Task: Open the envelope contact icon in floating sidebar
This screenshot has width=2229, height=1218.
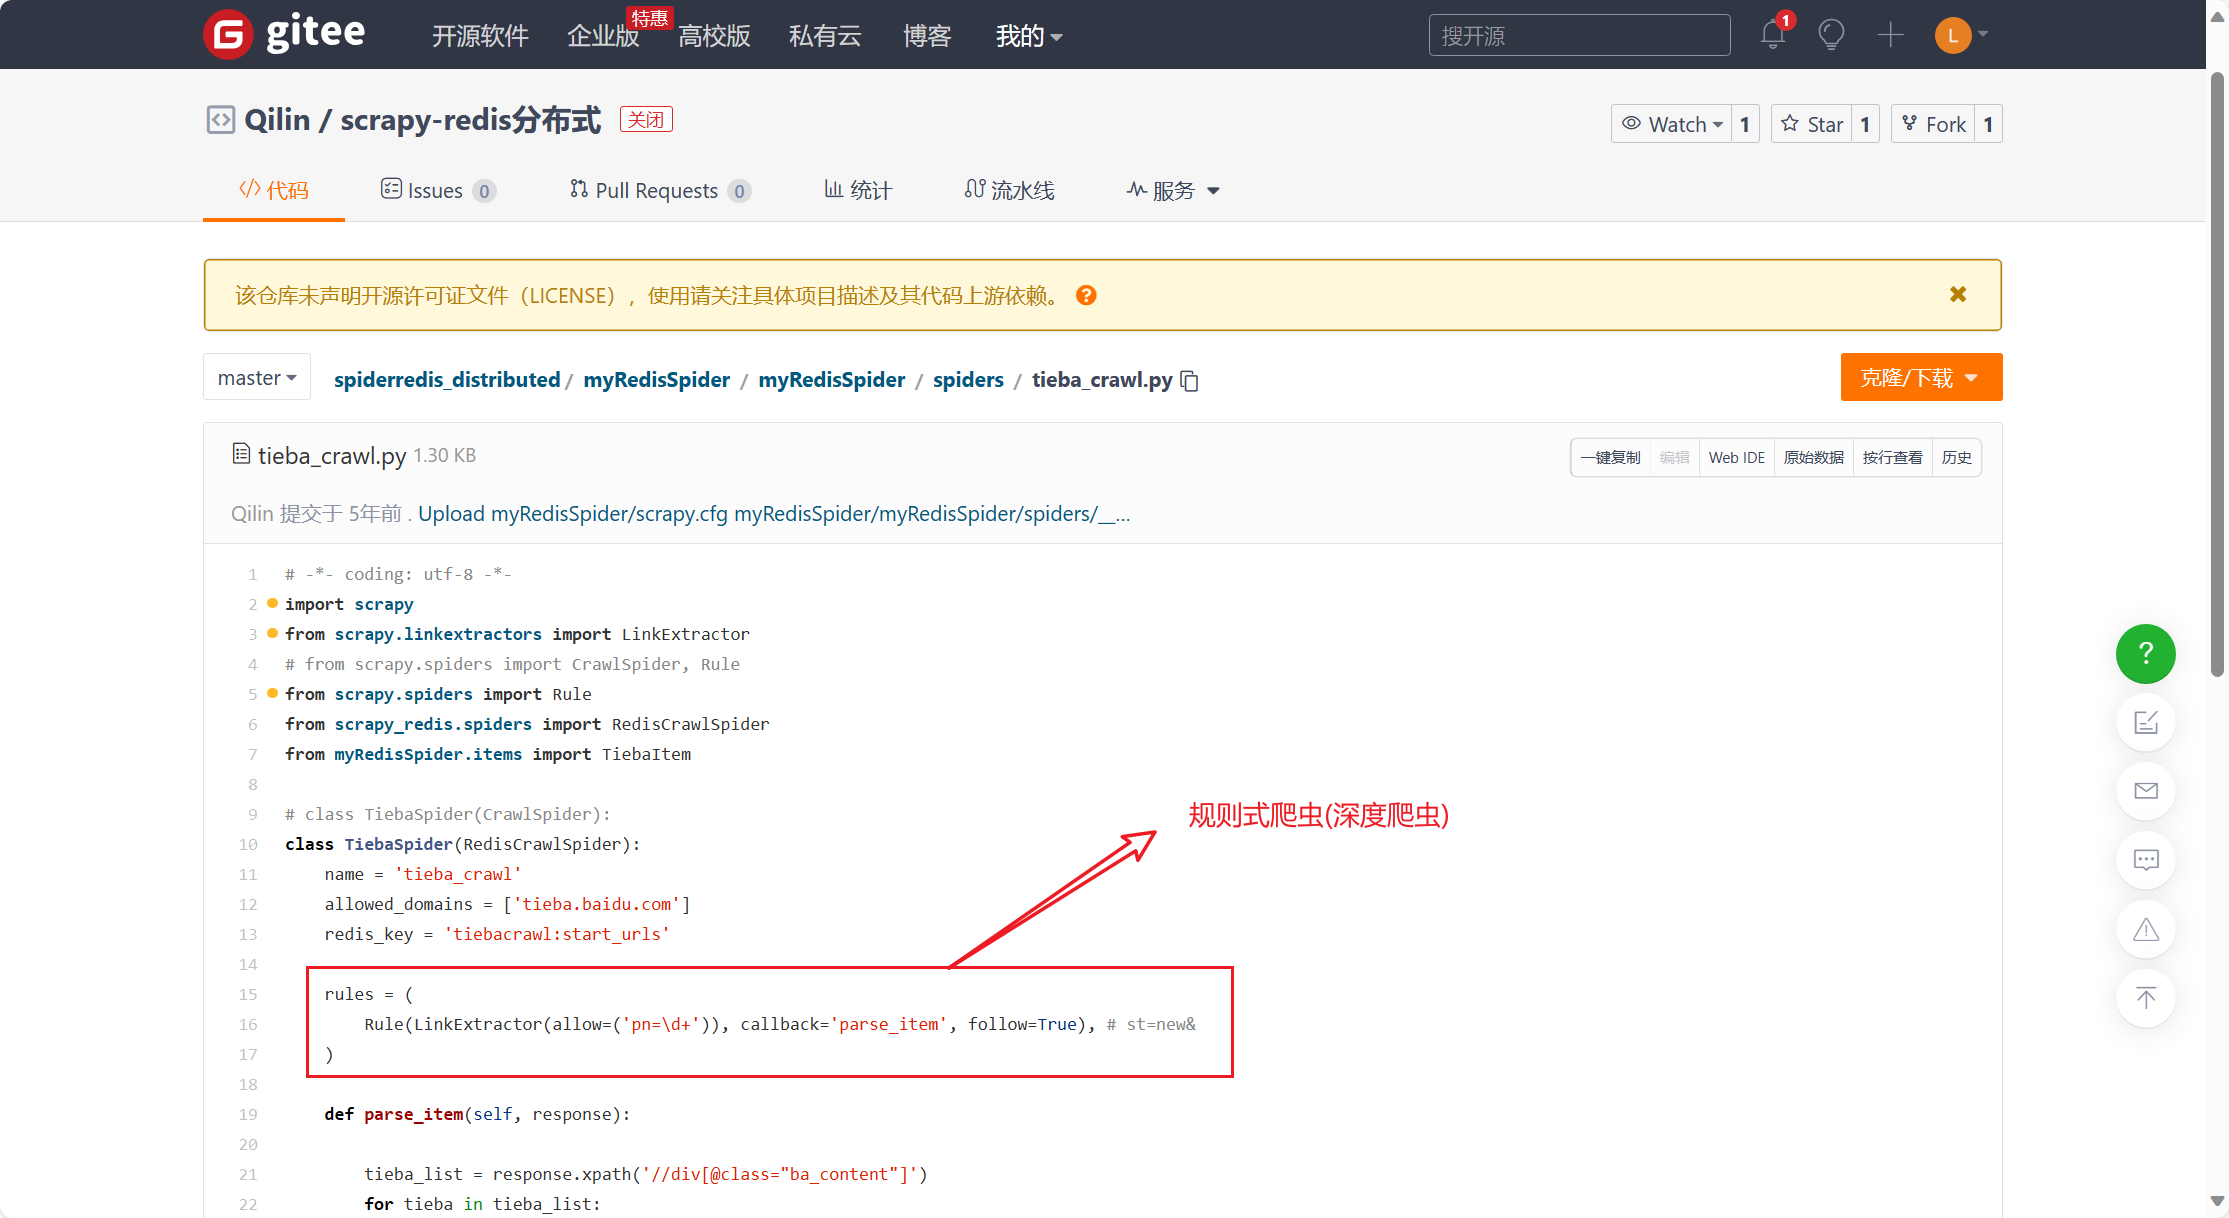Action: (x=2145, y=790)
